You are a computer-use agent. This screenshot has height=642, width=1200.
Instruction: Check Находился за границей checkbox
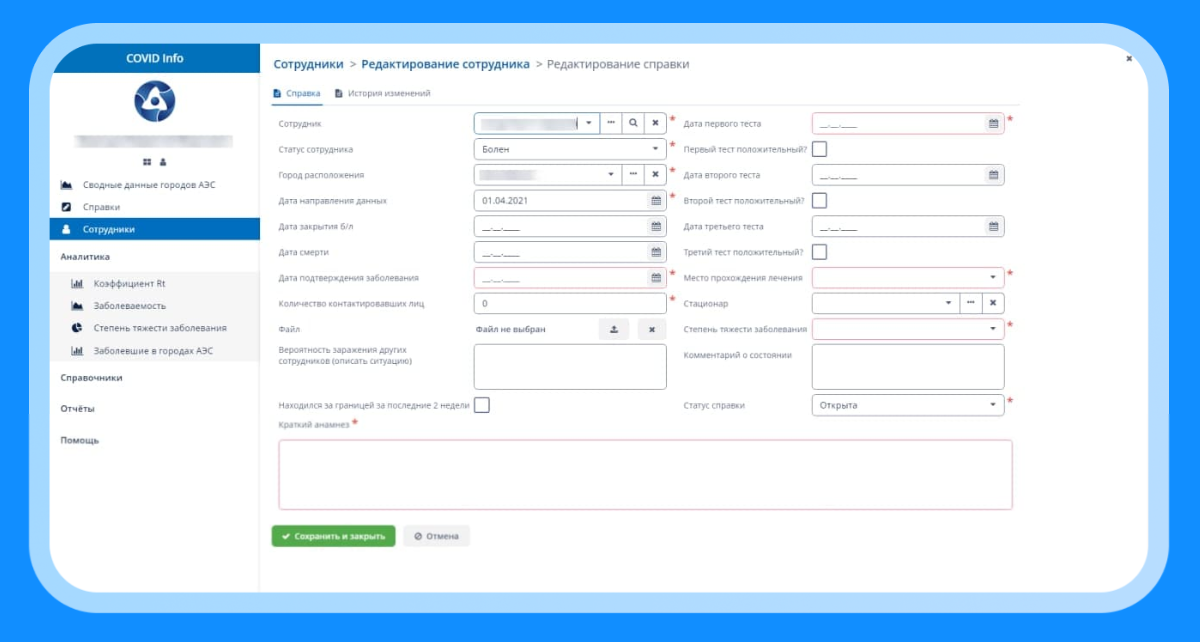(x=481, y=405)
